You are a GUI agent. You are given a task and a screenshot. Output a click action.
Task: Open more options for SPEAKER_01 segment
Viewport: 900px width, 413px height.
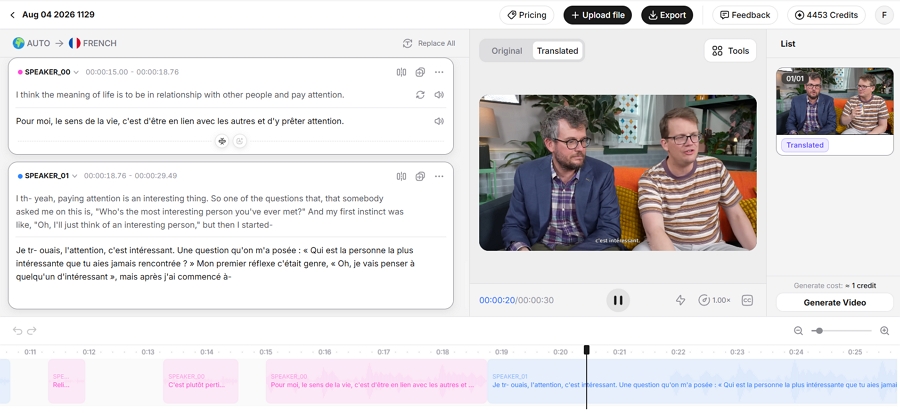click(439, 176)
